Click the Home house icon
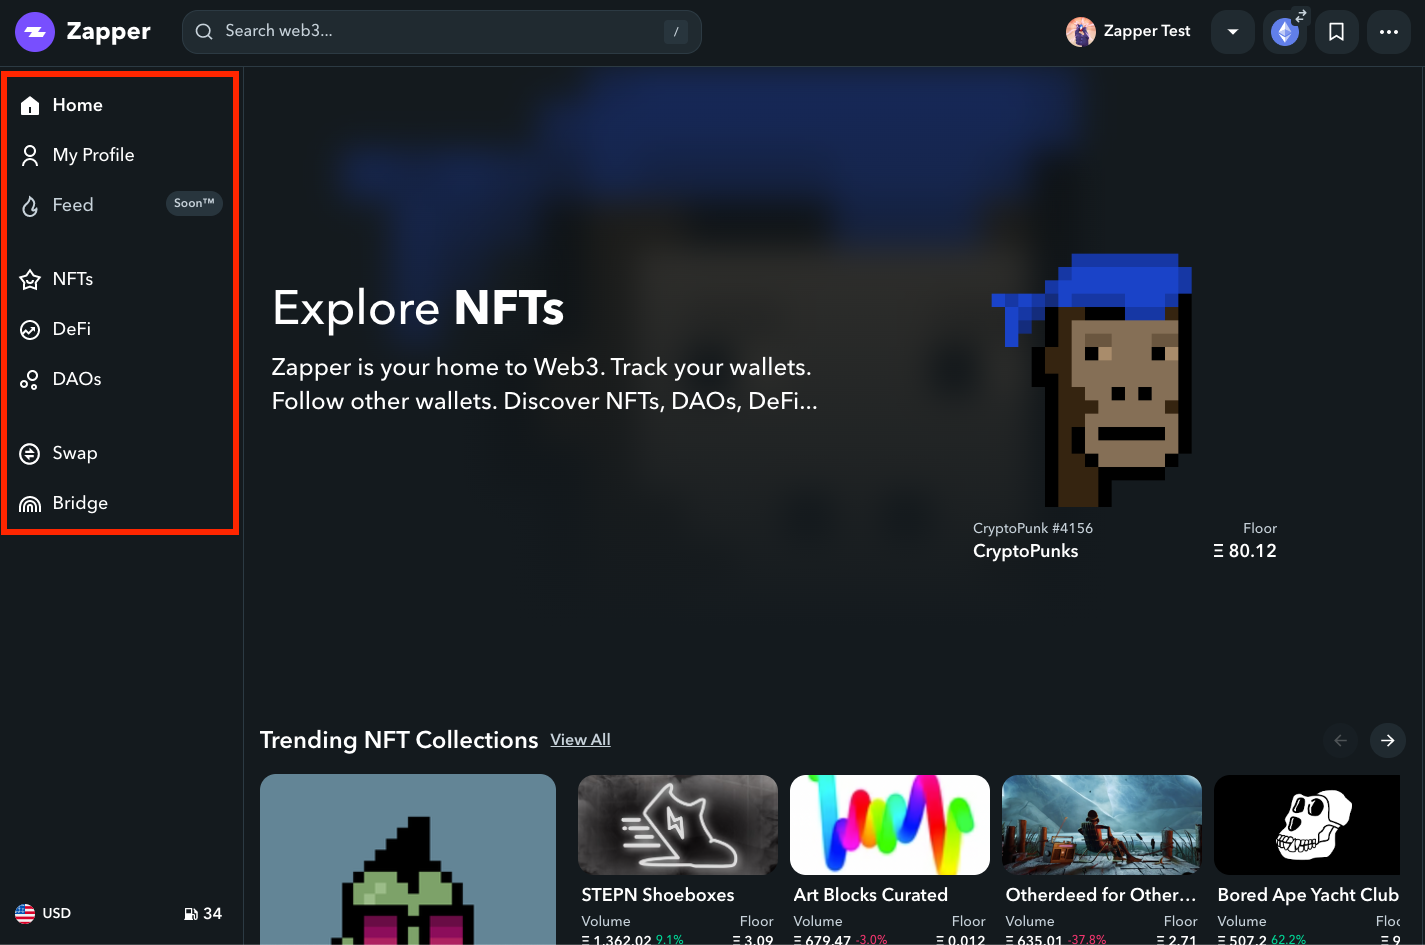Screen dimensions: 1425x945 click(30, 105)
